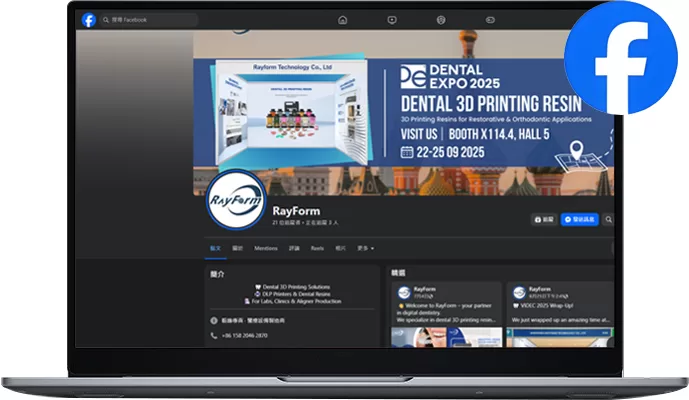Click the gray Follow button

[x=544, y=219]
